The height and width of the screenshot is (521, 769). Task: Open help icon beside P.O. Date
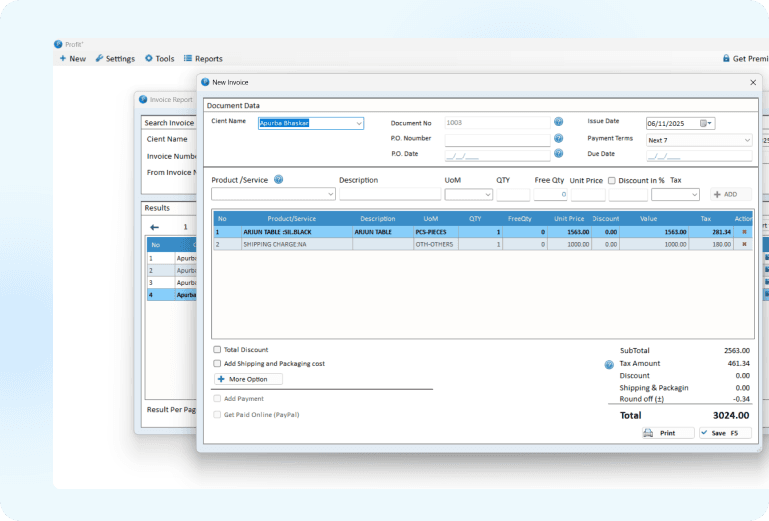tap(558, 154)
